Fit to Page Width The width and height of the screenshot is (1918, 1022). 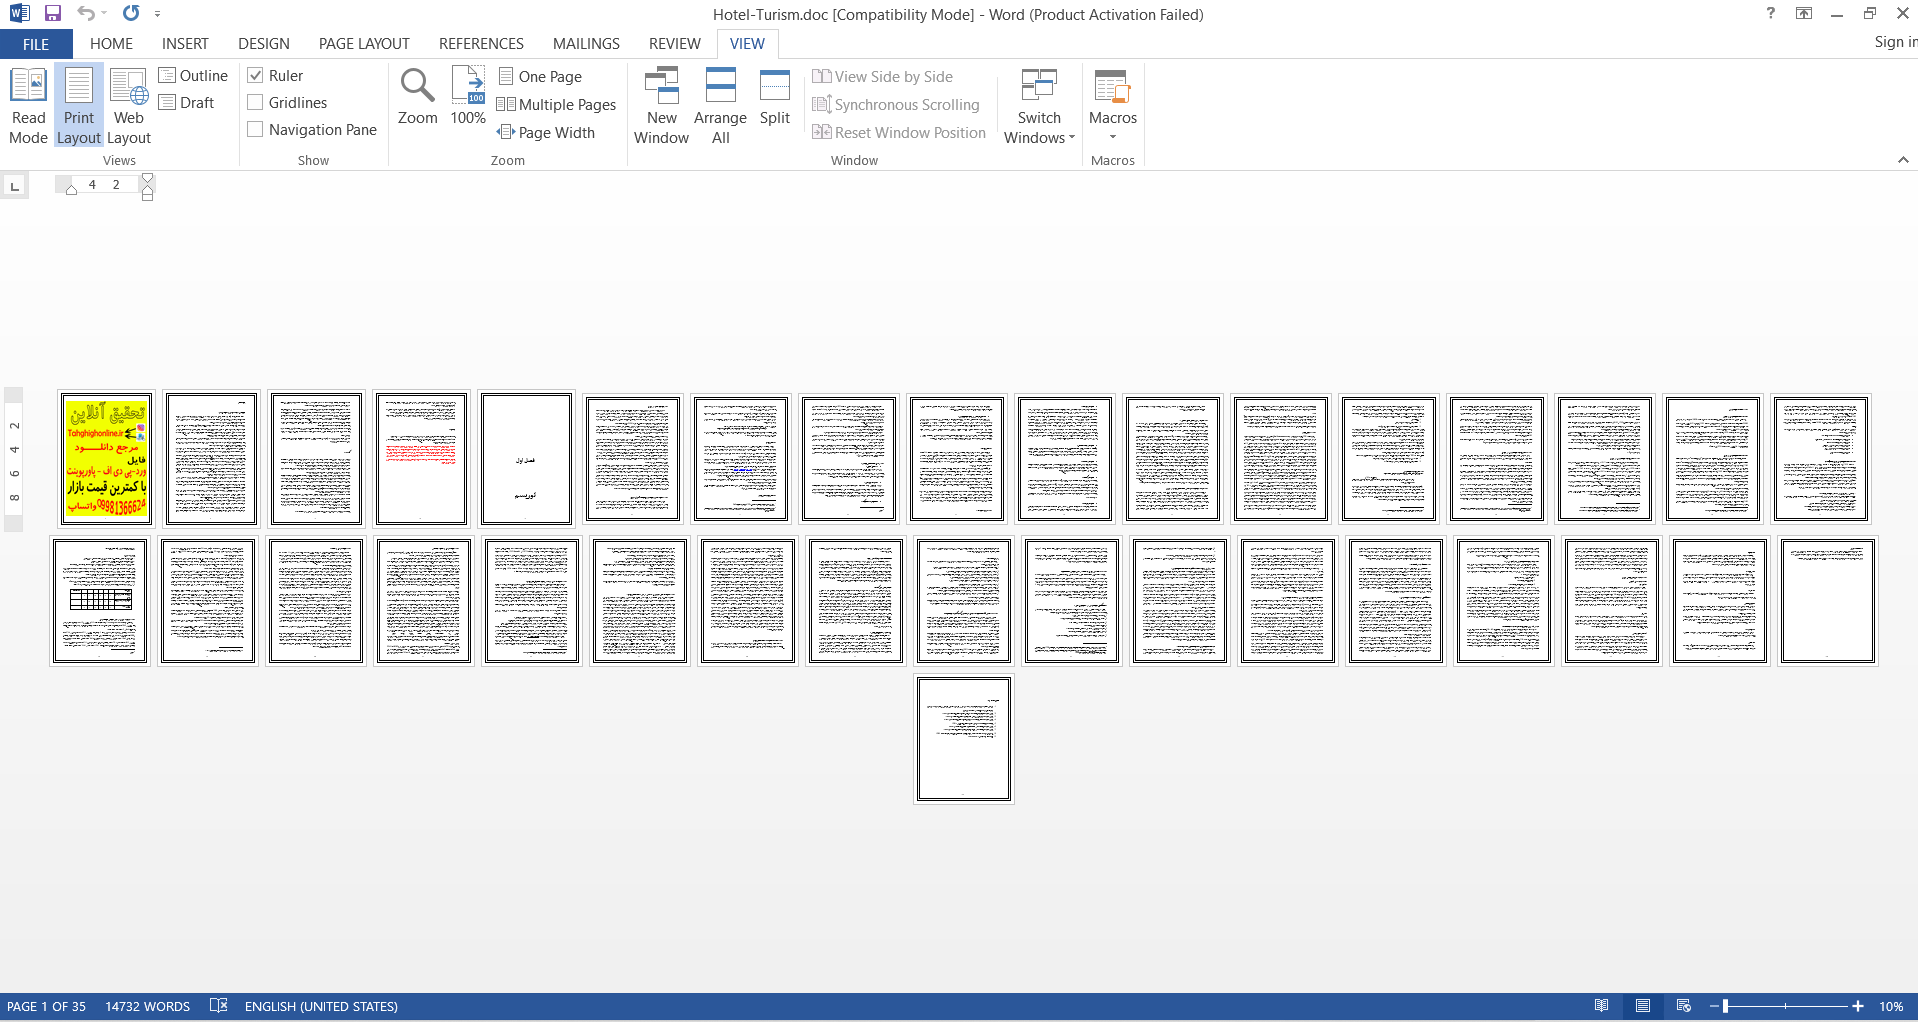click(546, 133)
